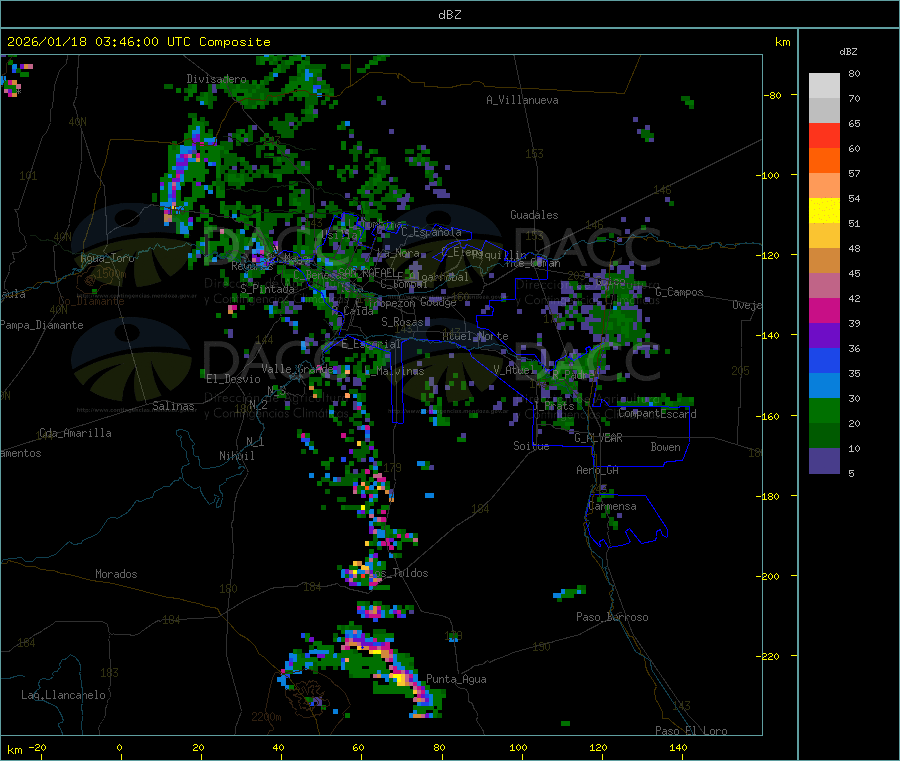The width and height of the screenshot is (900, 761).
Task: Select the slate purple 5-10 dBZ swatch
Action: (824, 461)
